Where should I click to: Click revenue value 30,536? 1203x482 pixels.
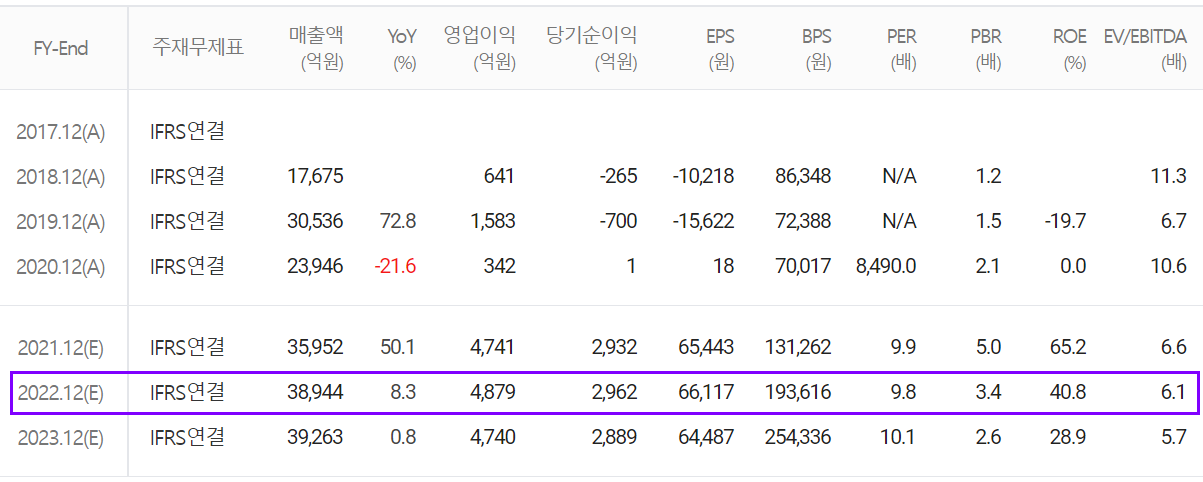point(316,222)
